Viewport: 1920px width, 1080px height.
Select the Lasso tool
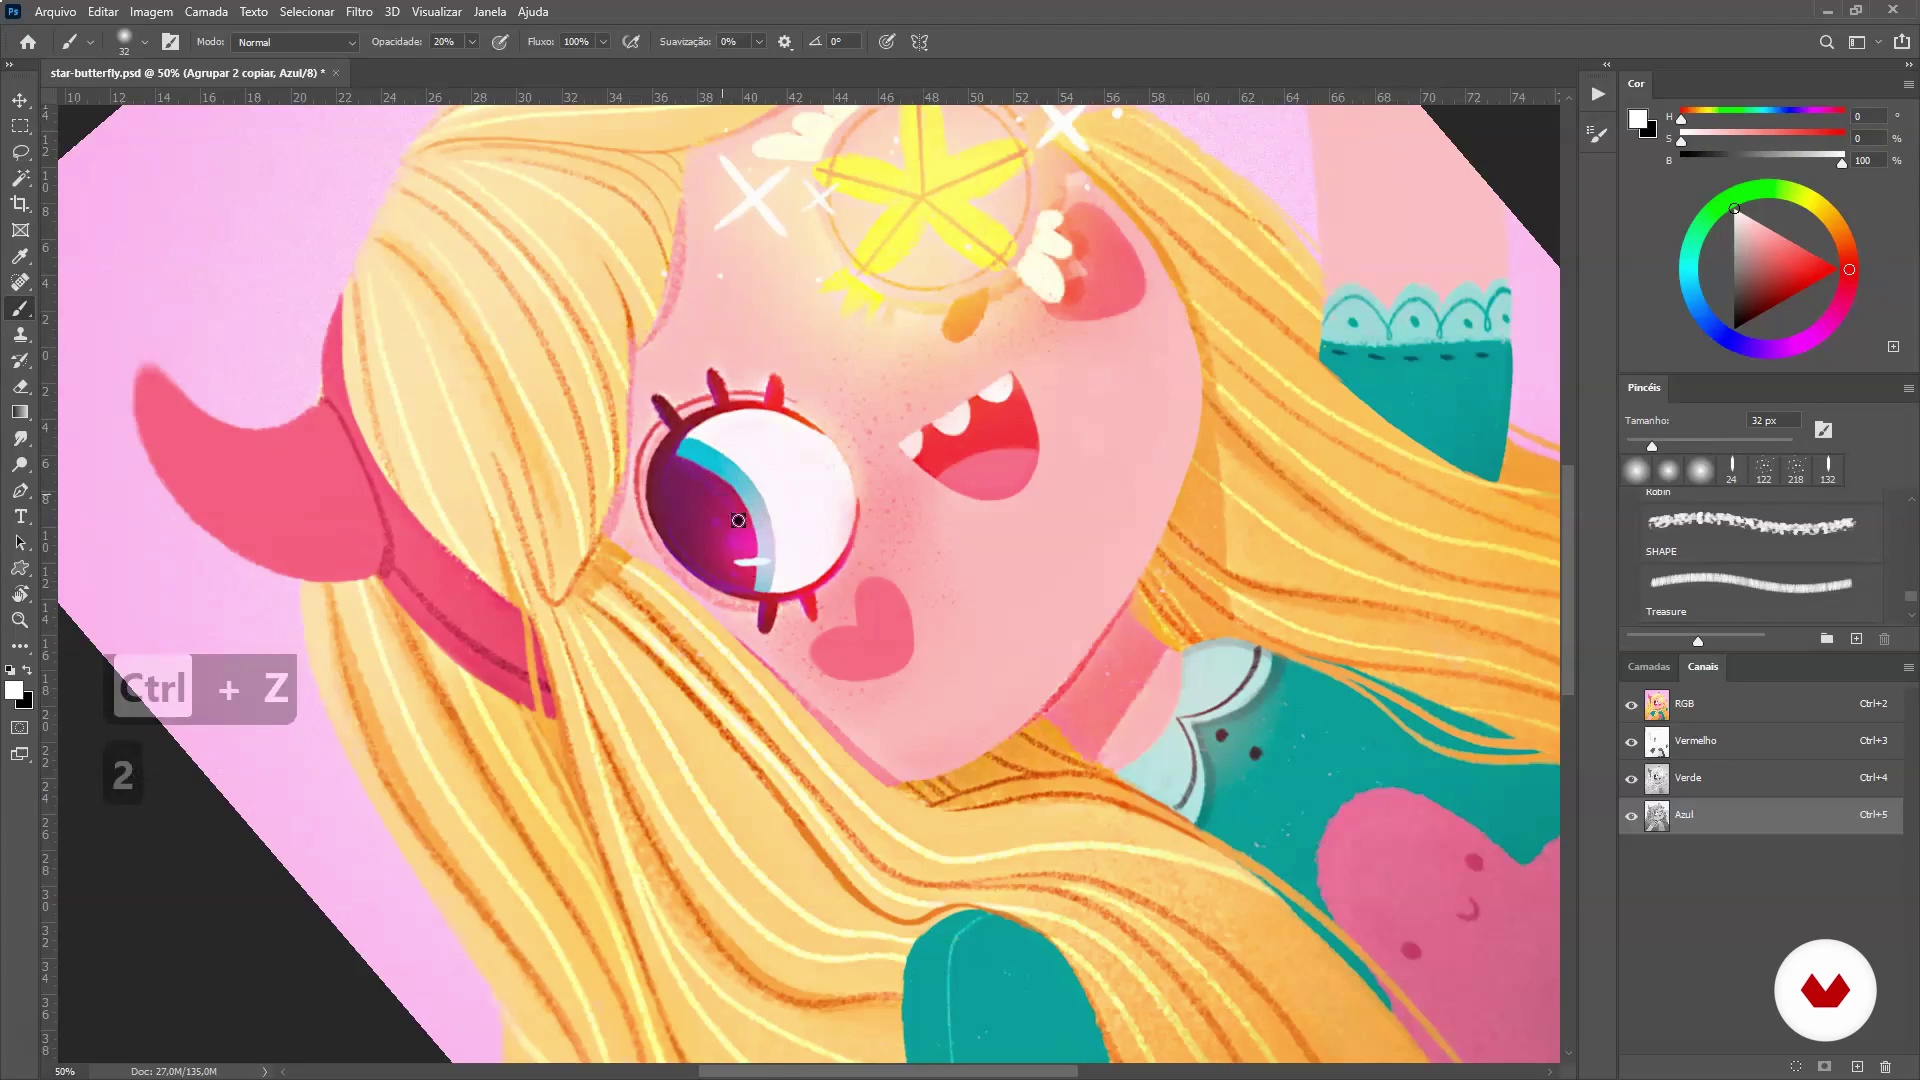(x=20, y=152)
